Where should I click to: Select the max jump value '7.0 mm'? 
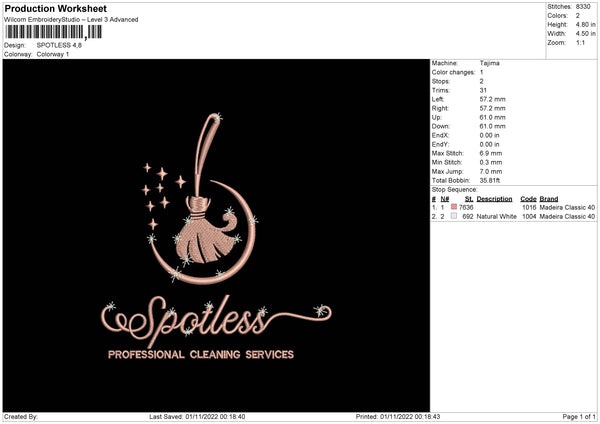pos(491,171)
